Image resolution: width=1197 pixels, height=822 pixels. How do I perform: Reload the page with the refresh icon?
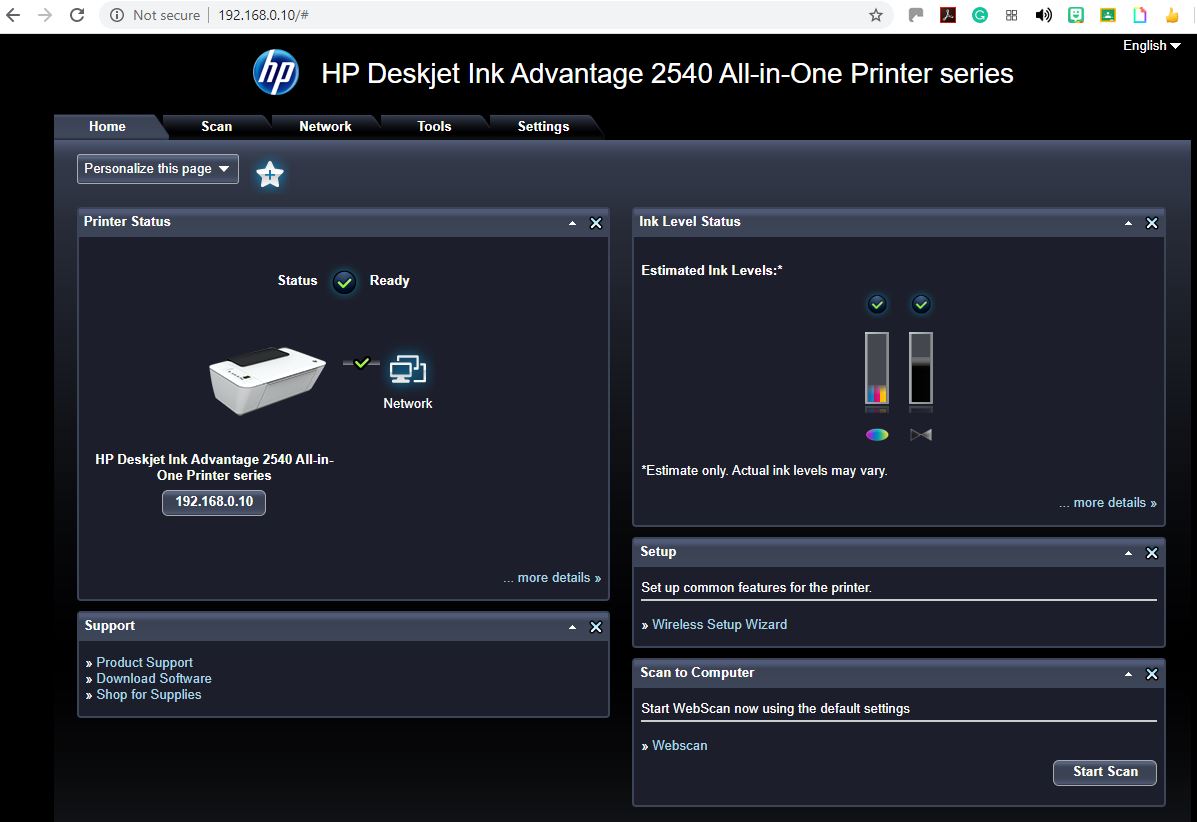coord(77,15)
